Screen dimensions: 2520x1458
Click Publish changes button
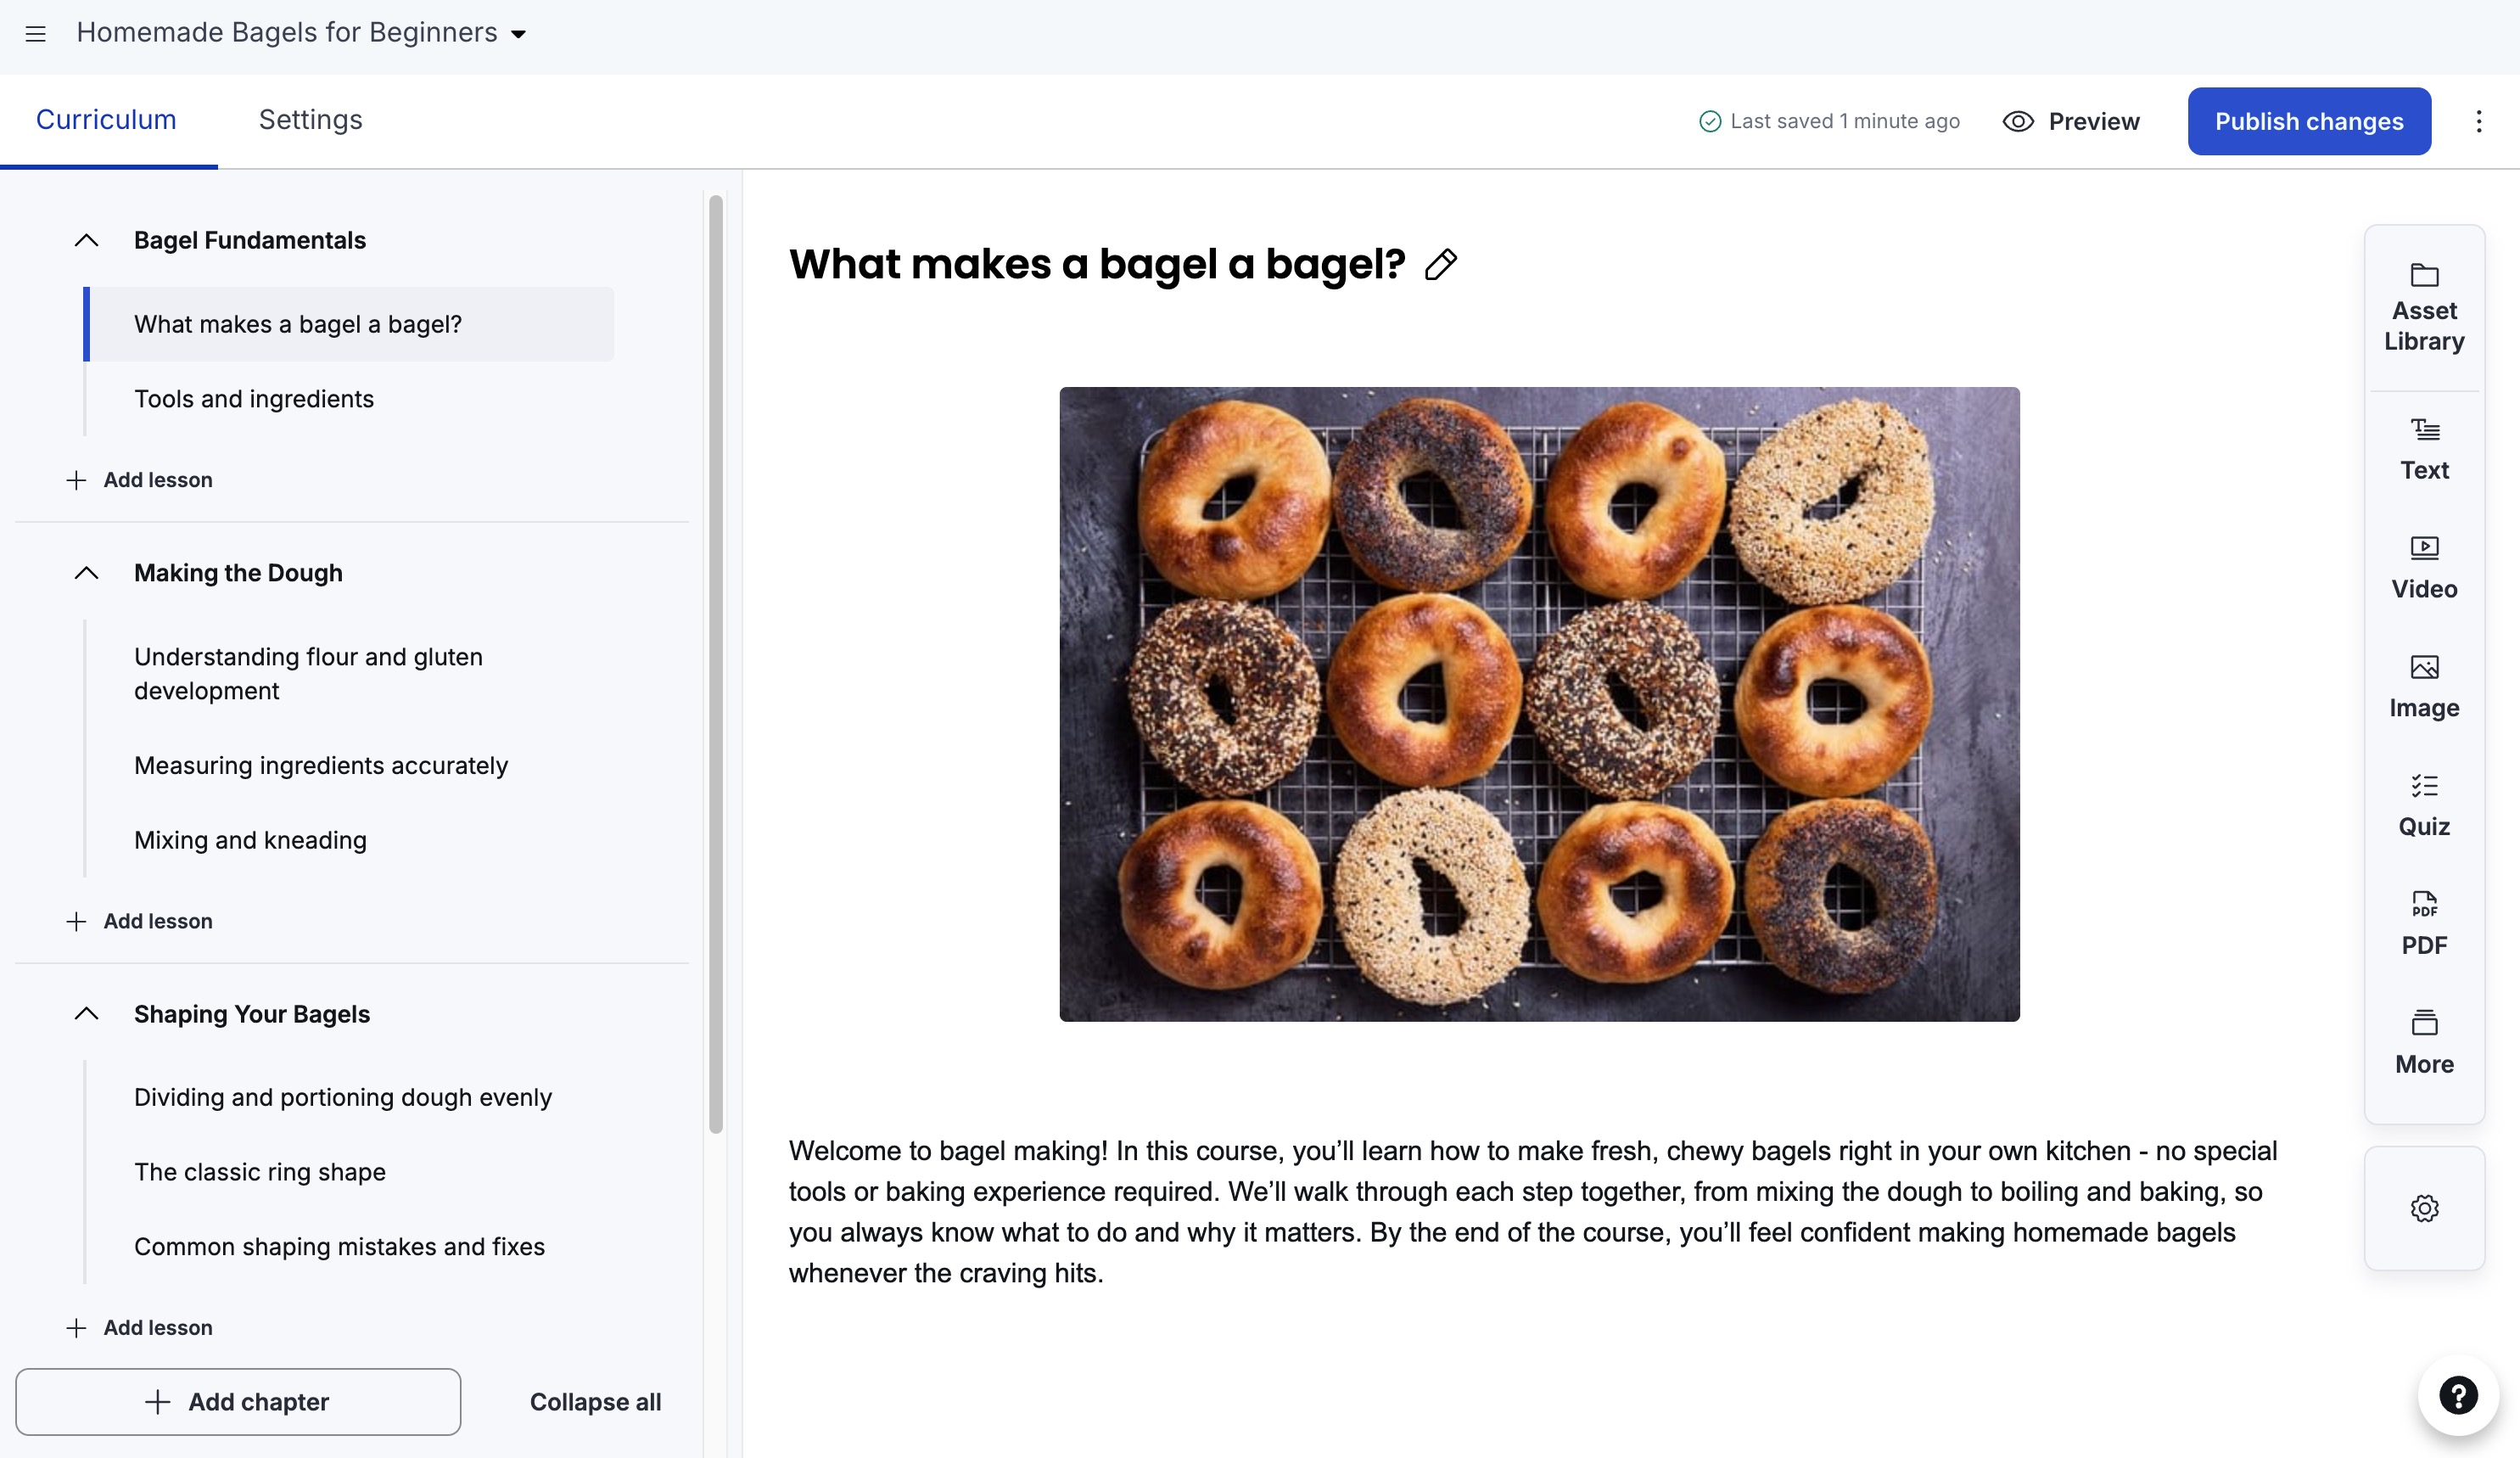coord(2309,121)
